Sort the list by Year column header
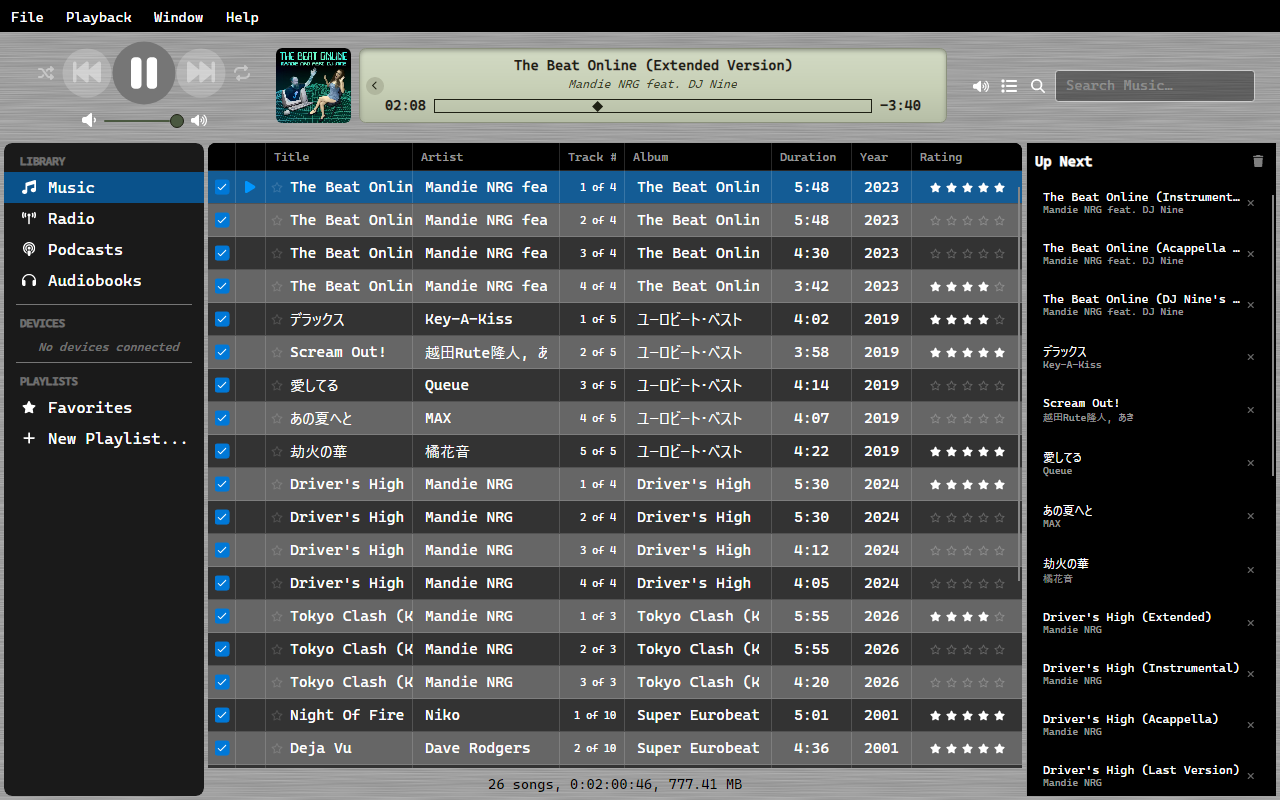The height and width of the screenshot is (800, 1280). 881,157
